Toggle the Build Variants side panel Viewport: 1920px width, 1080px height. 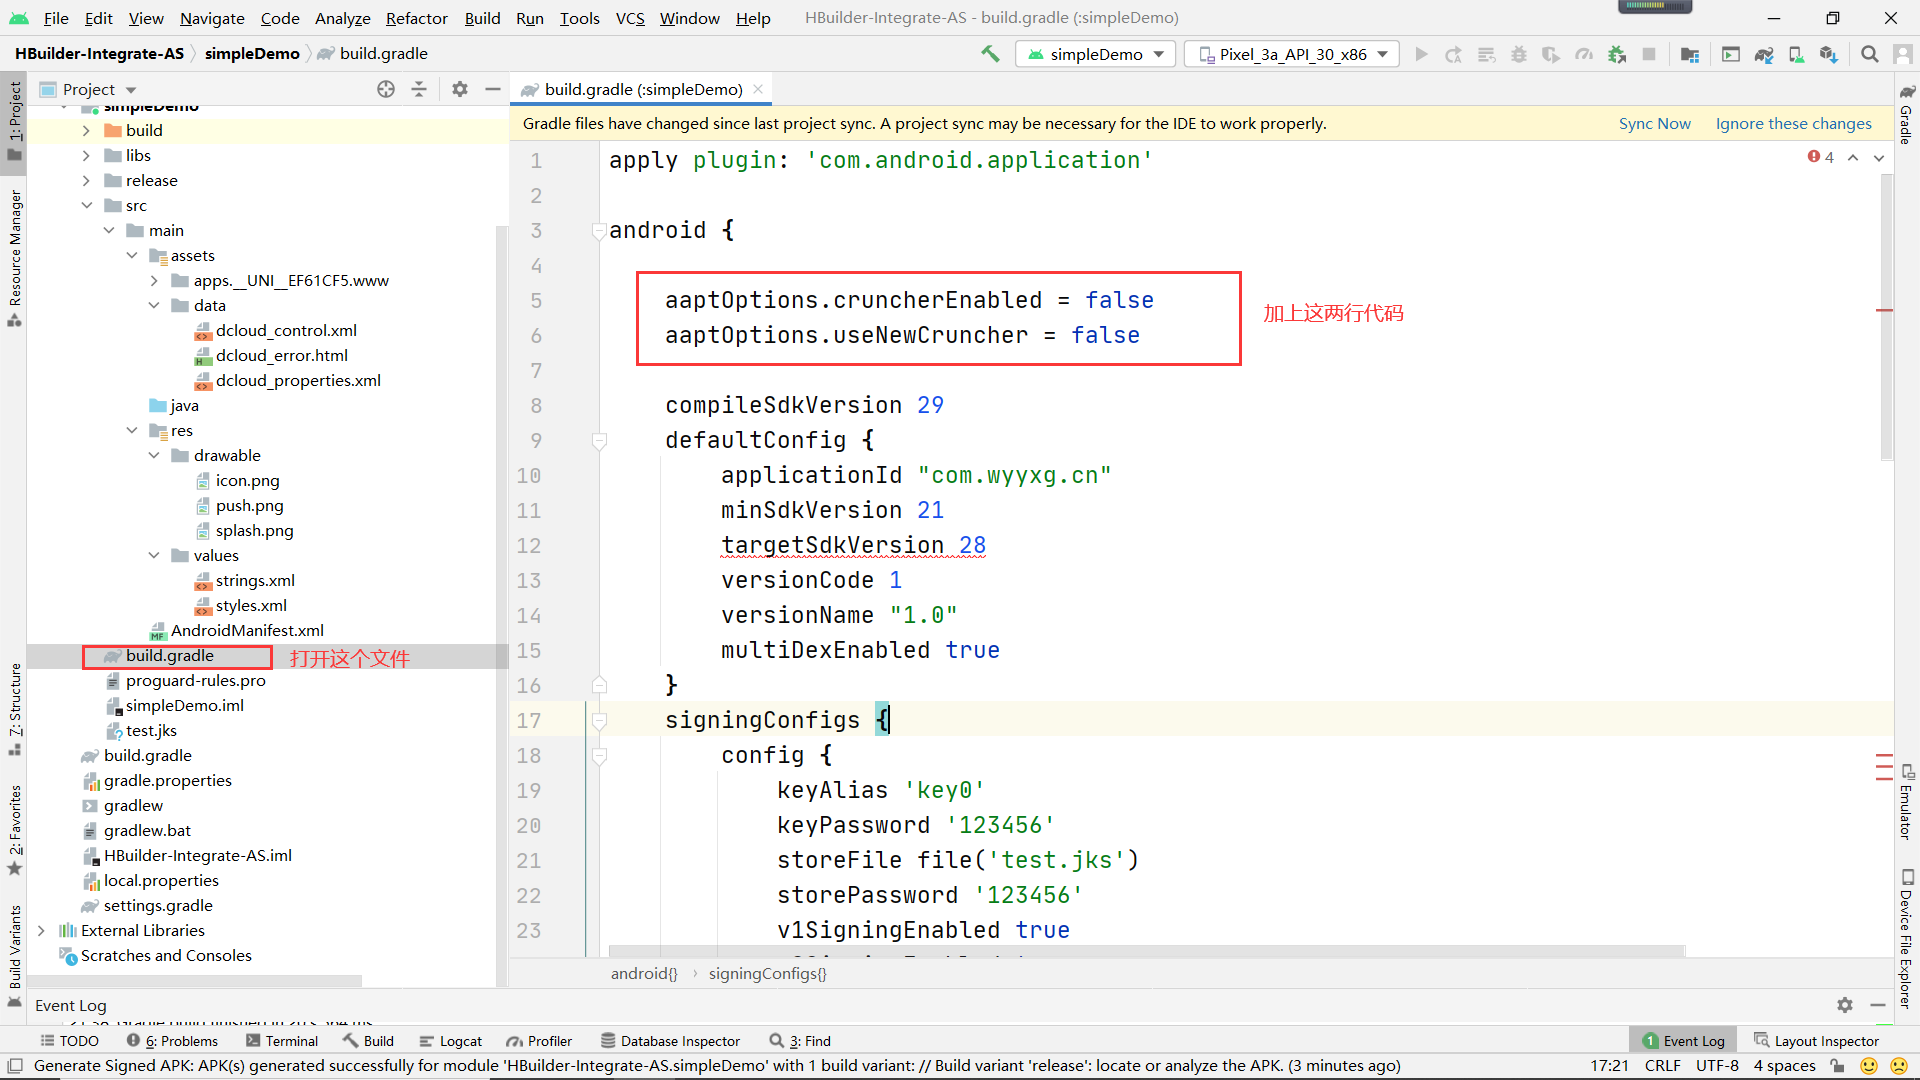(14, 946)
